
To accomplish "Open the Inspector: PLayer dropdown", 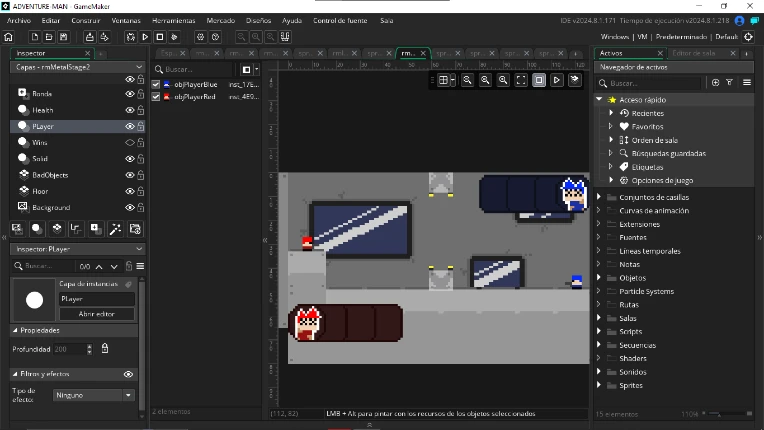I will pos(77,249).
